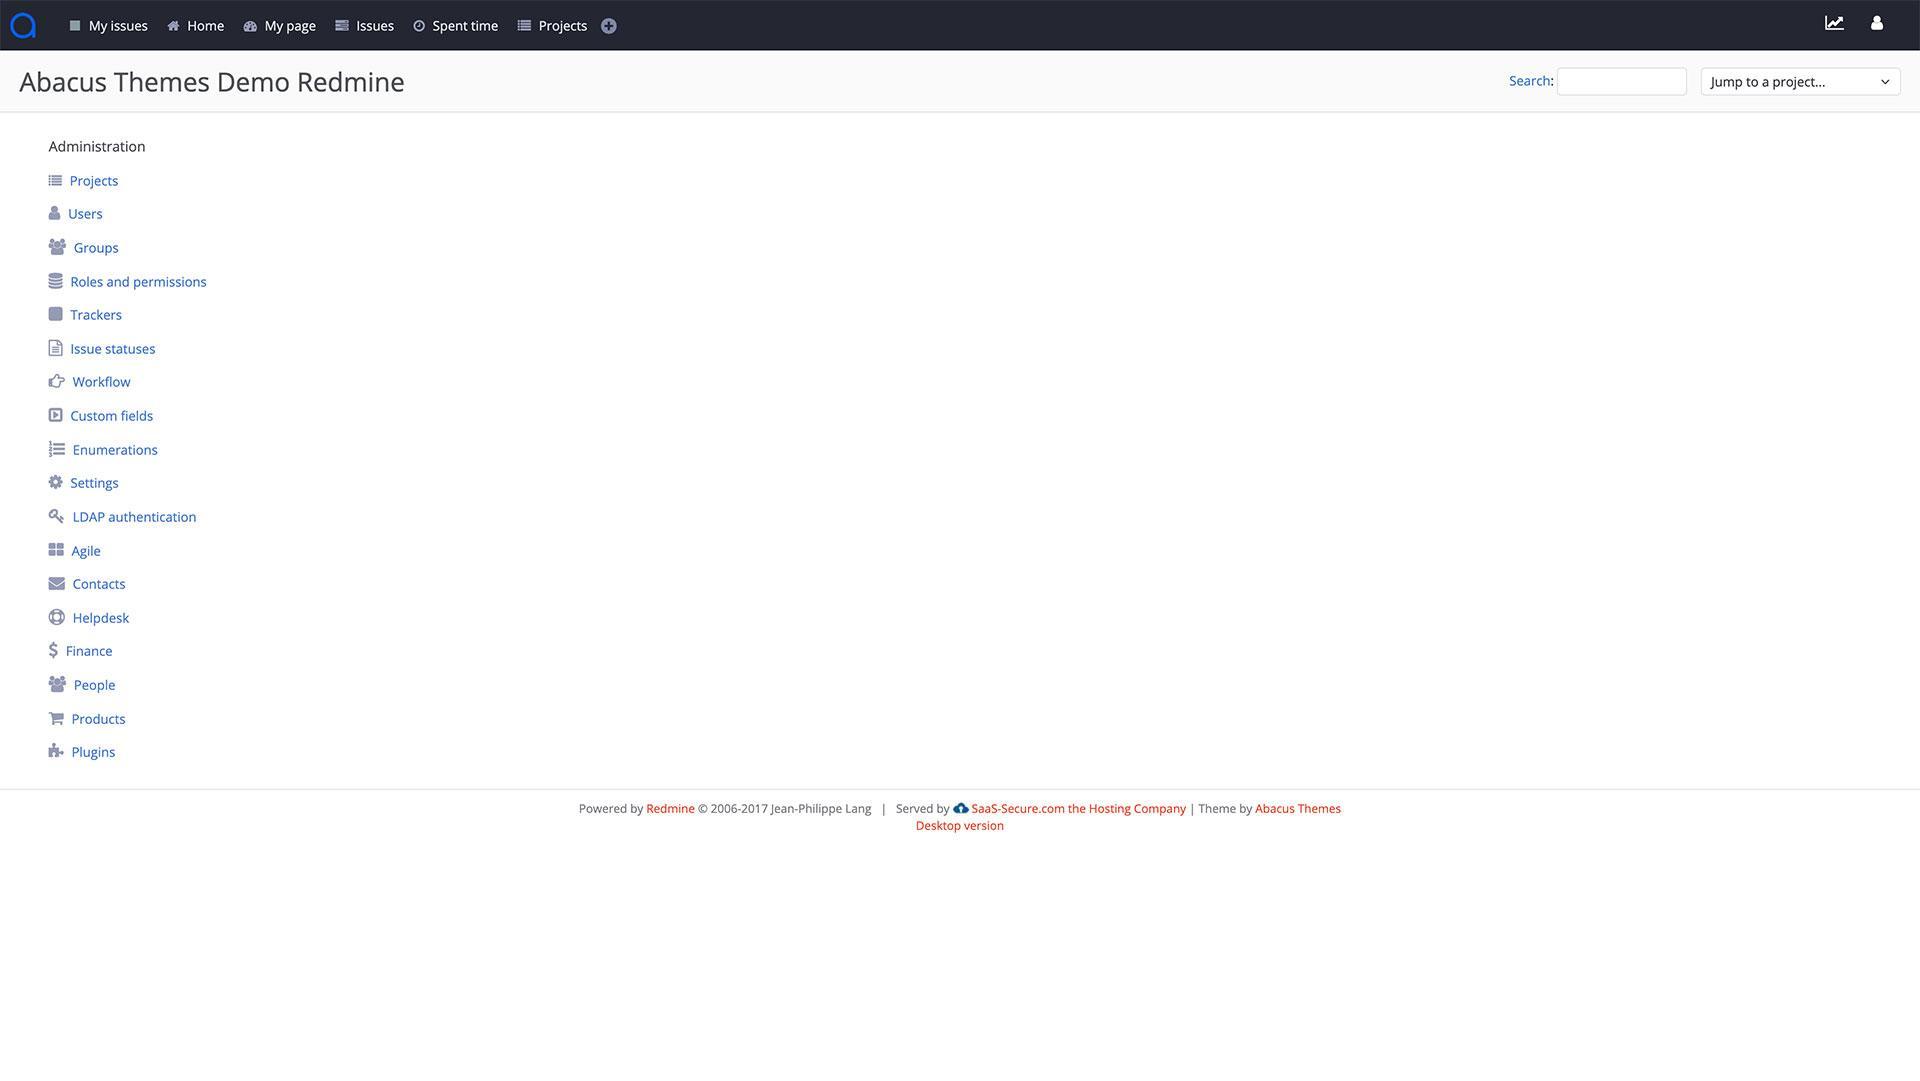Click the Workflow icon in sidebar

(55, 381)
